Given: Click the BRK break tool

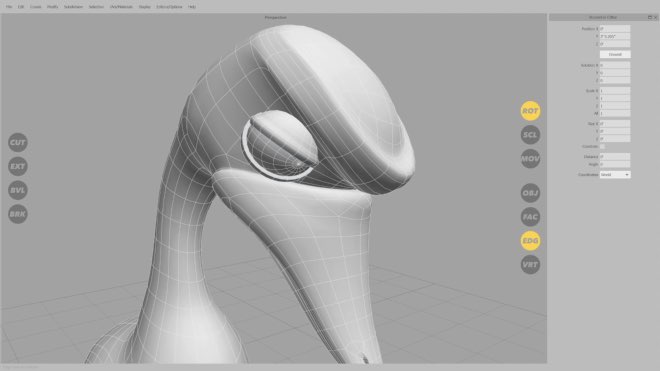Looking at the screenshot, I should pyautogui.click(x=18, y=214).
